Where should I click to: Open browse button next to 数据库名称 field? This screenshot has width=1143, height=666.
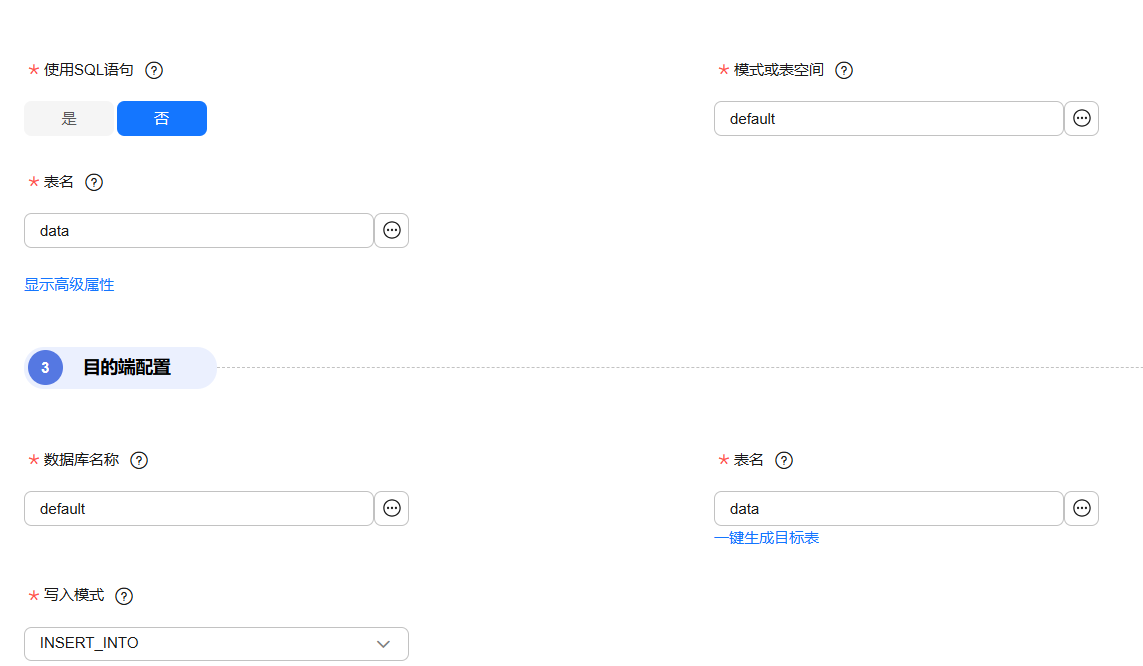pyautogui.click(x=391, y=508)
